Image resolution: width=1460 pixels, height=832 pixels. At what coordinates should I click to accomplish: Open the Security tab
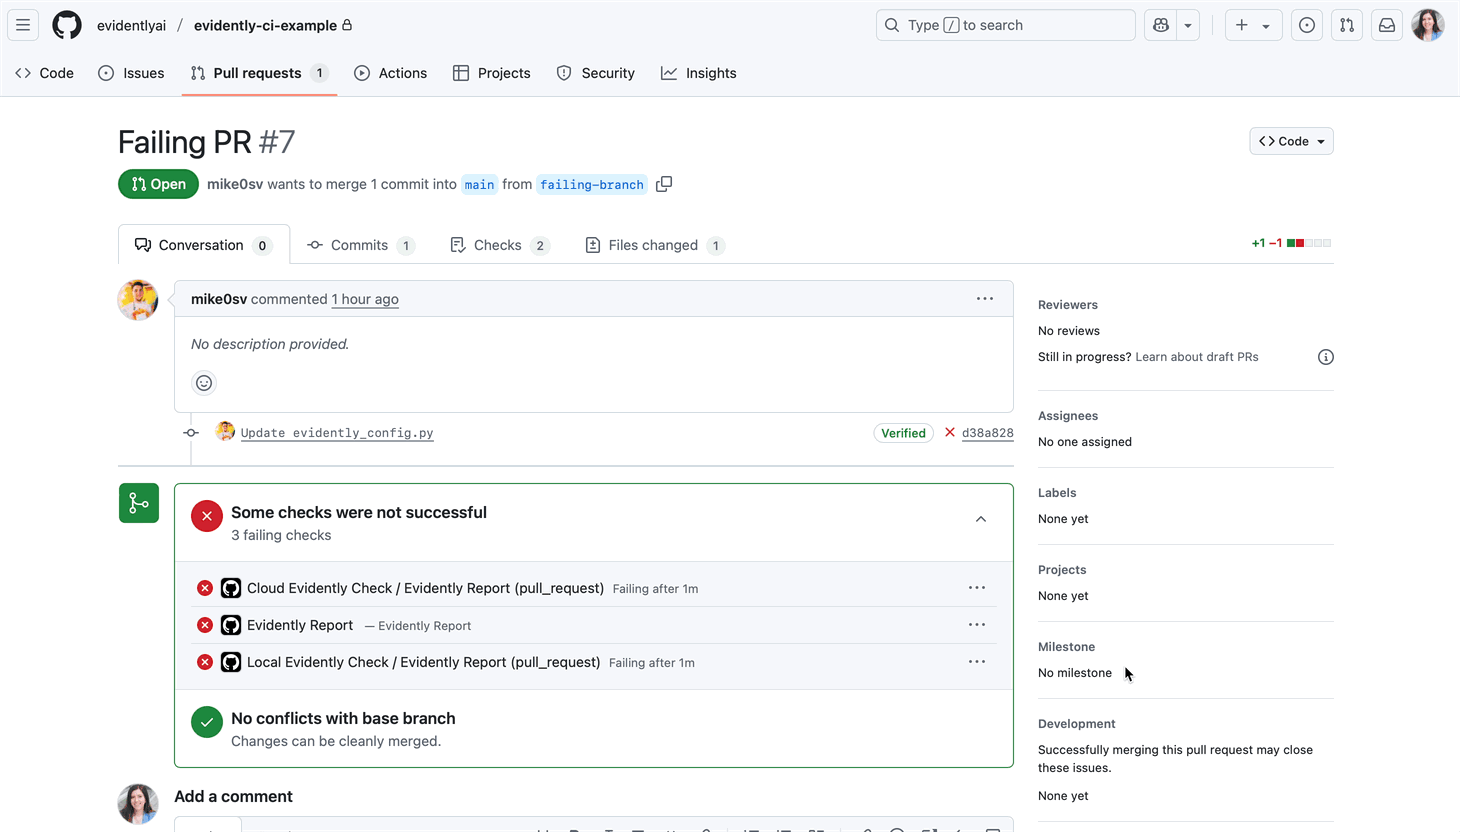[596, 73]
